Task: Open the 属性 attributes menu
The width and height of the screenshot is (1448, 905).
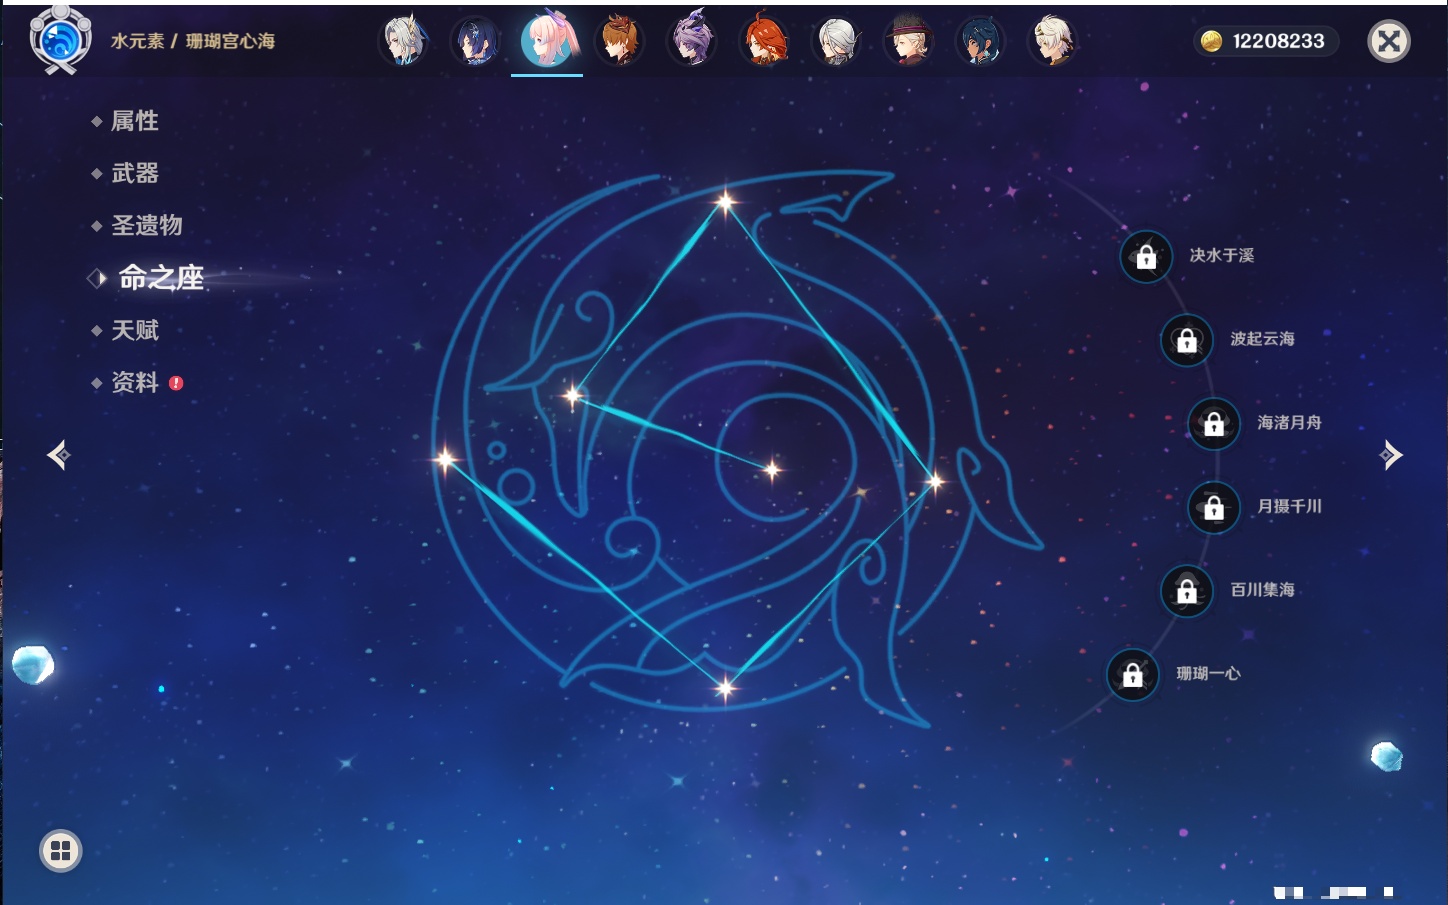Action: [x=135, y=121]
